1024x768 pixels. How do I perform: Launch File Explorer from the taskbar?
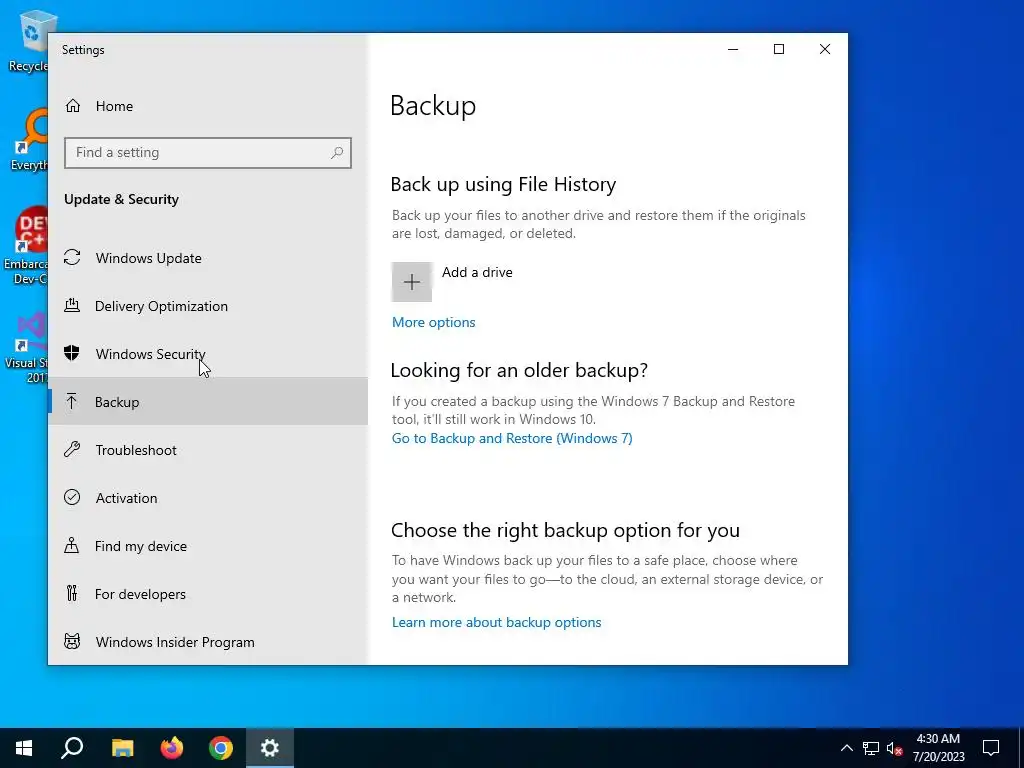[122, 748]
